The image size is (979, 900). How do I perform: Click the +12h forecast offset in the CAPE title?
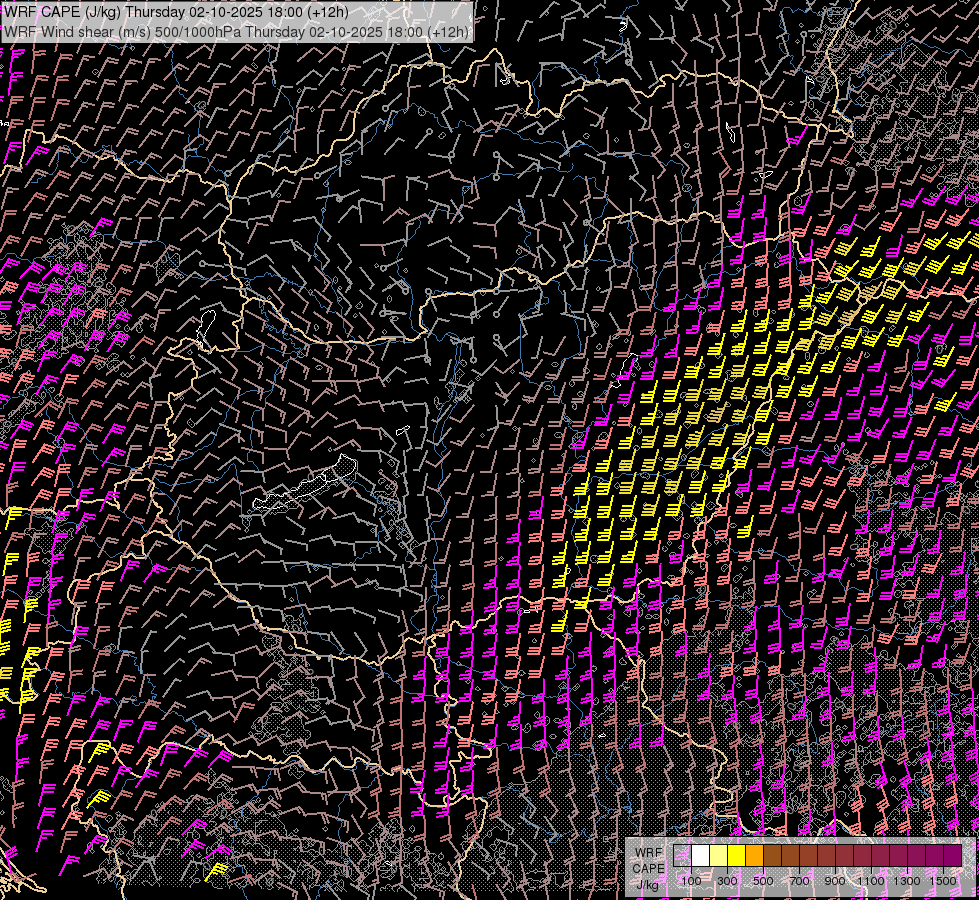(327, 12)
